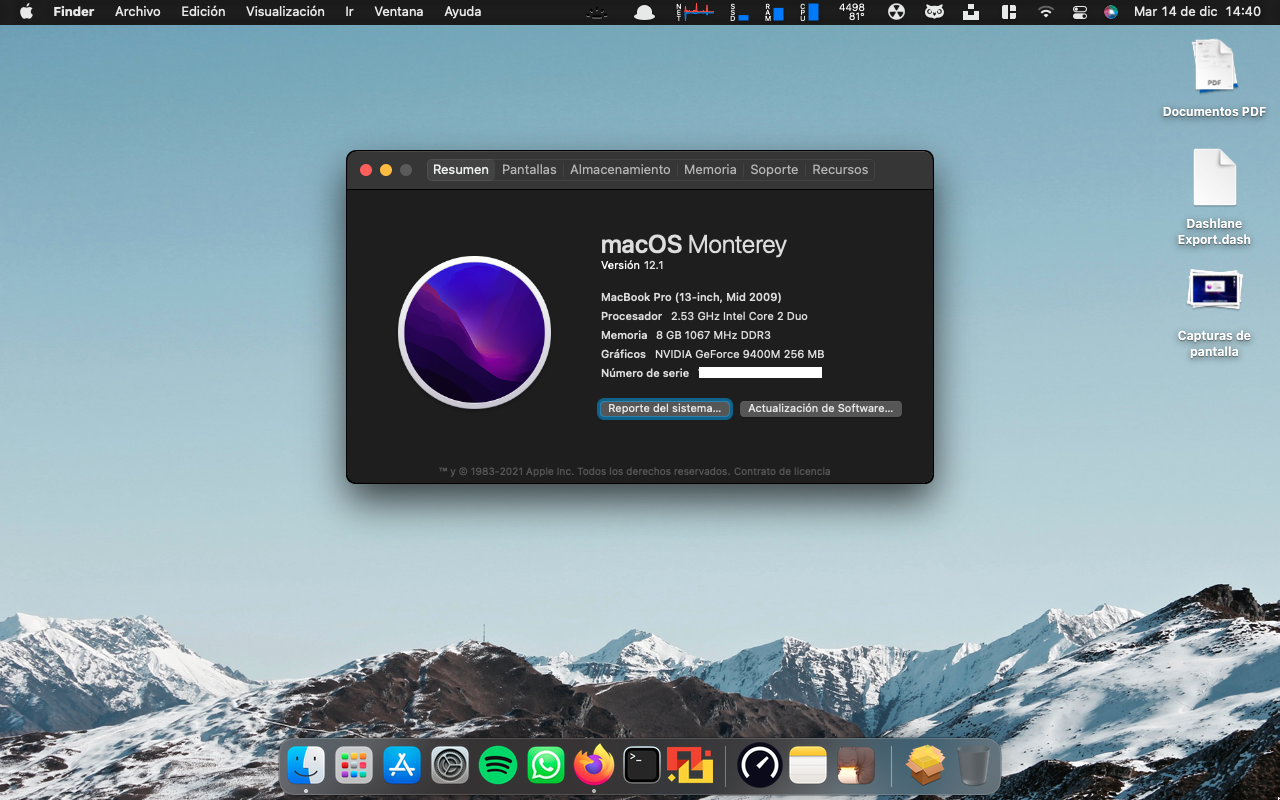Launch Firefox from the Dock
Screen dimensions: 1280x800
594,766
